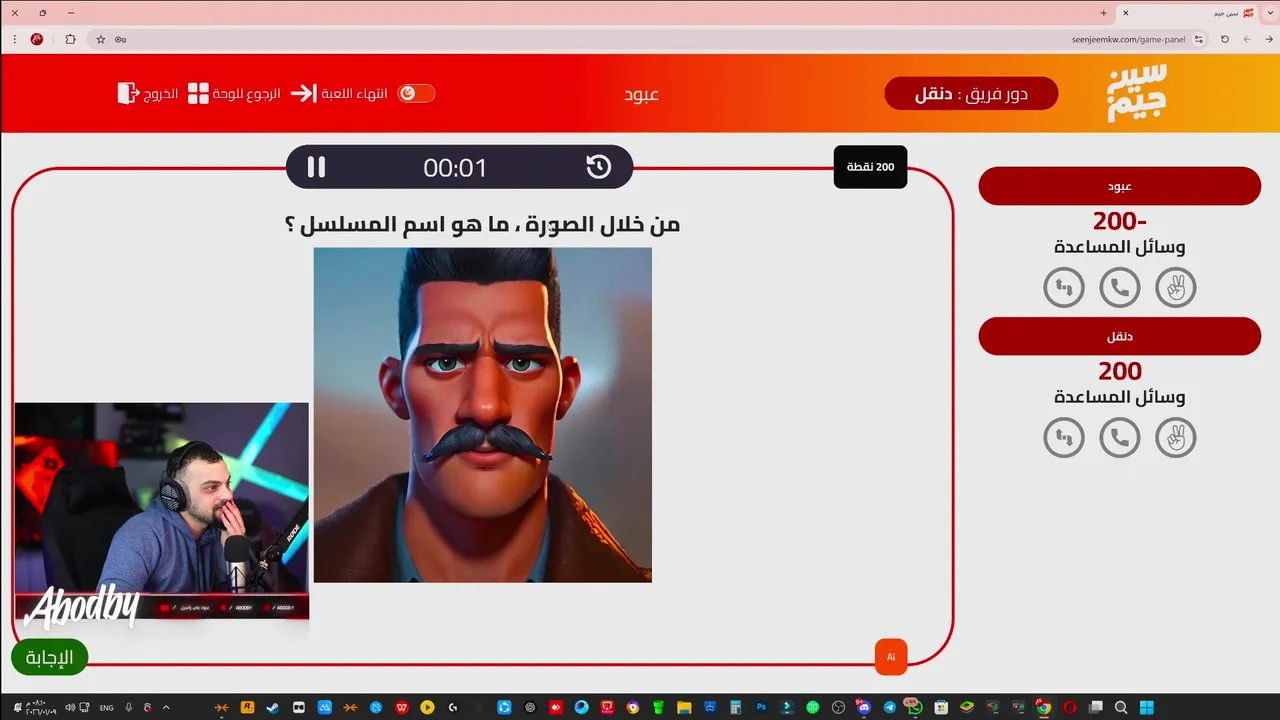
Task: Open the browser three-dot menu
Action: click(14, 39)
